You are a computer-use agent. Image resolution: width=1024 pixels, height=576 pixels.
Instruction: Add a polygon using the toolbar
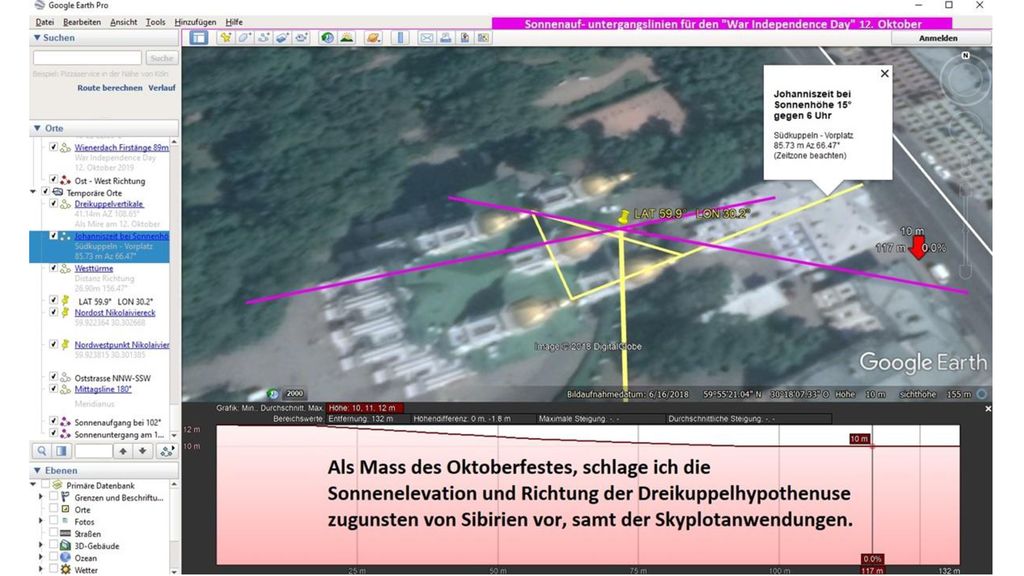click(244, 38)
